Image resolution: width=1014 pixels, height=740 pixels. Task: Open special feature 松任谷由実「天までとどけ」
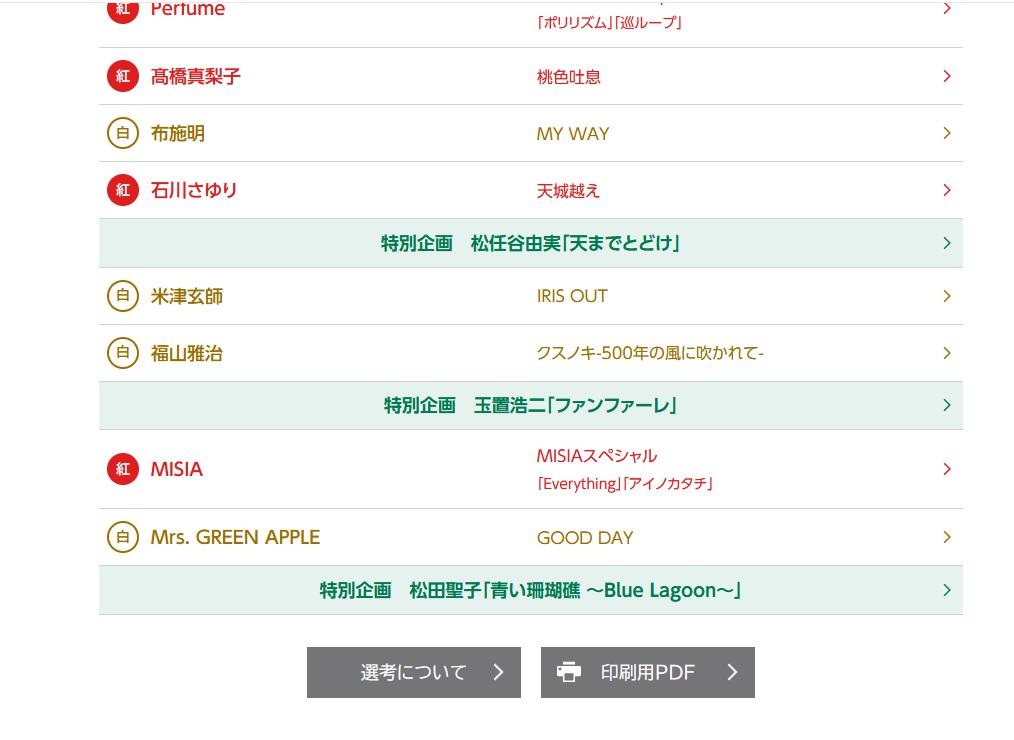[x=530, y=243]
